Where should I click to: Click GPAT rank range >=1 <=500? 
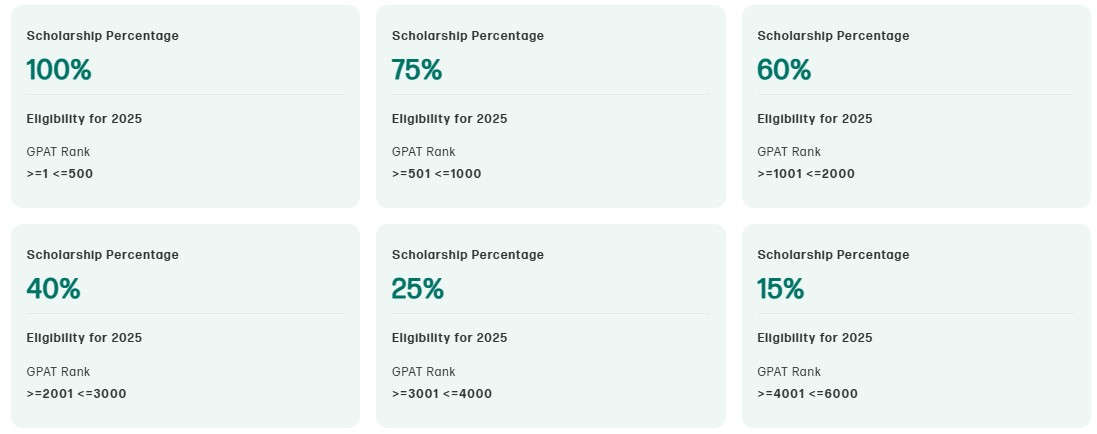click(x=60, y=174)
